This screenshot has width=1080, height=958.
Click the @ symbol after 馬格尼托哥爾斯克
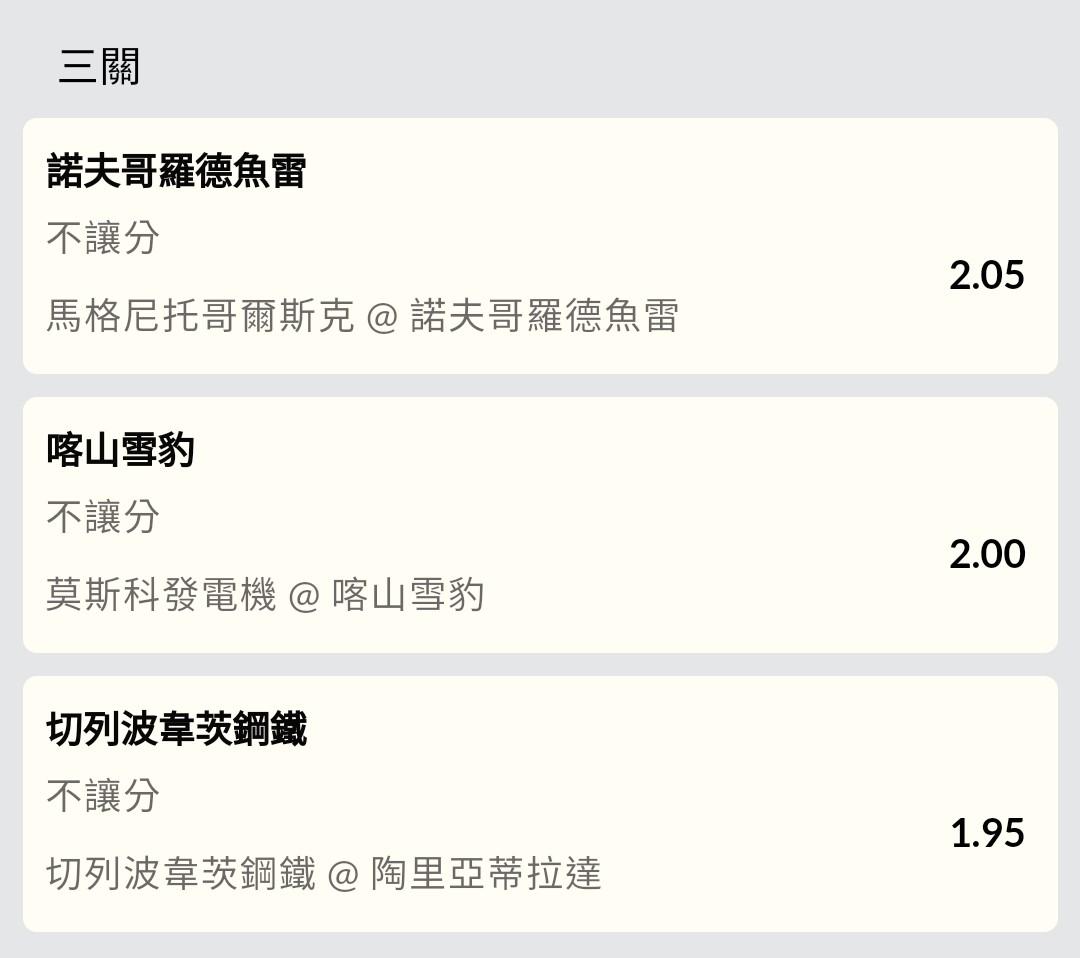click(382, 317)
